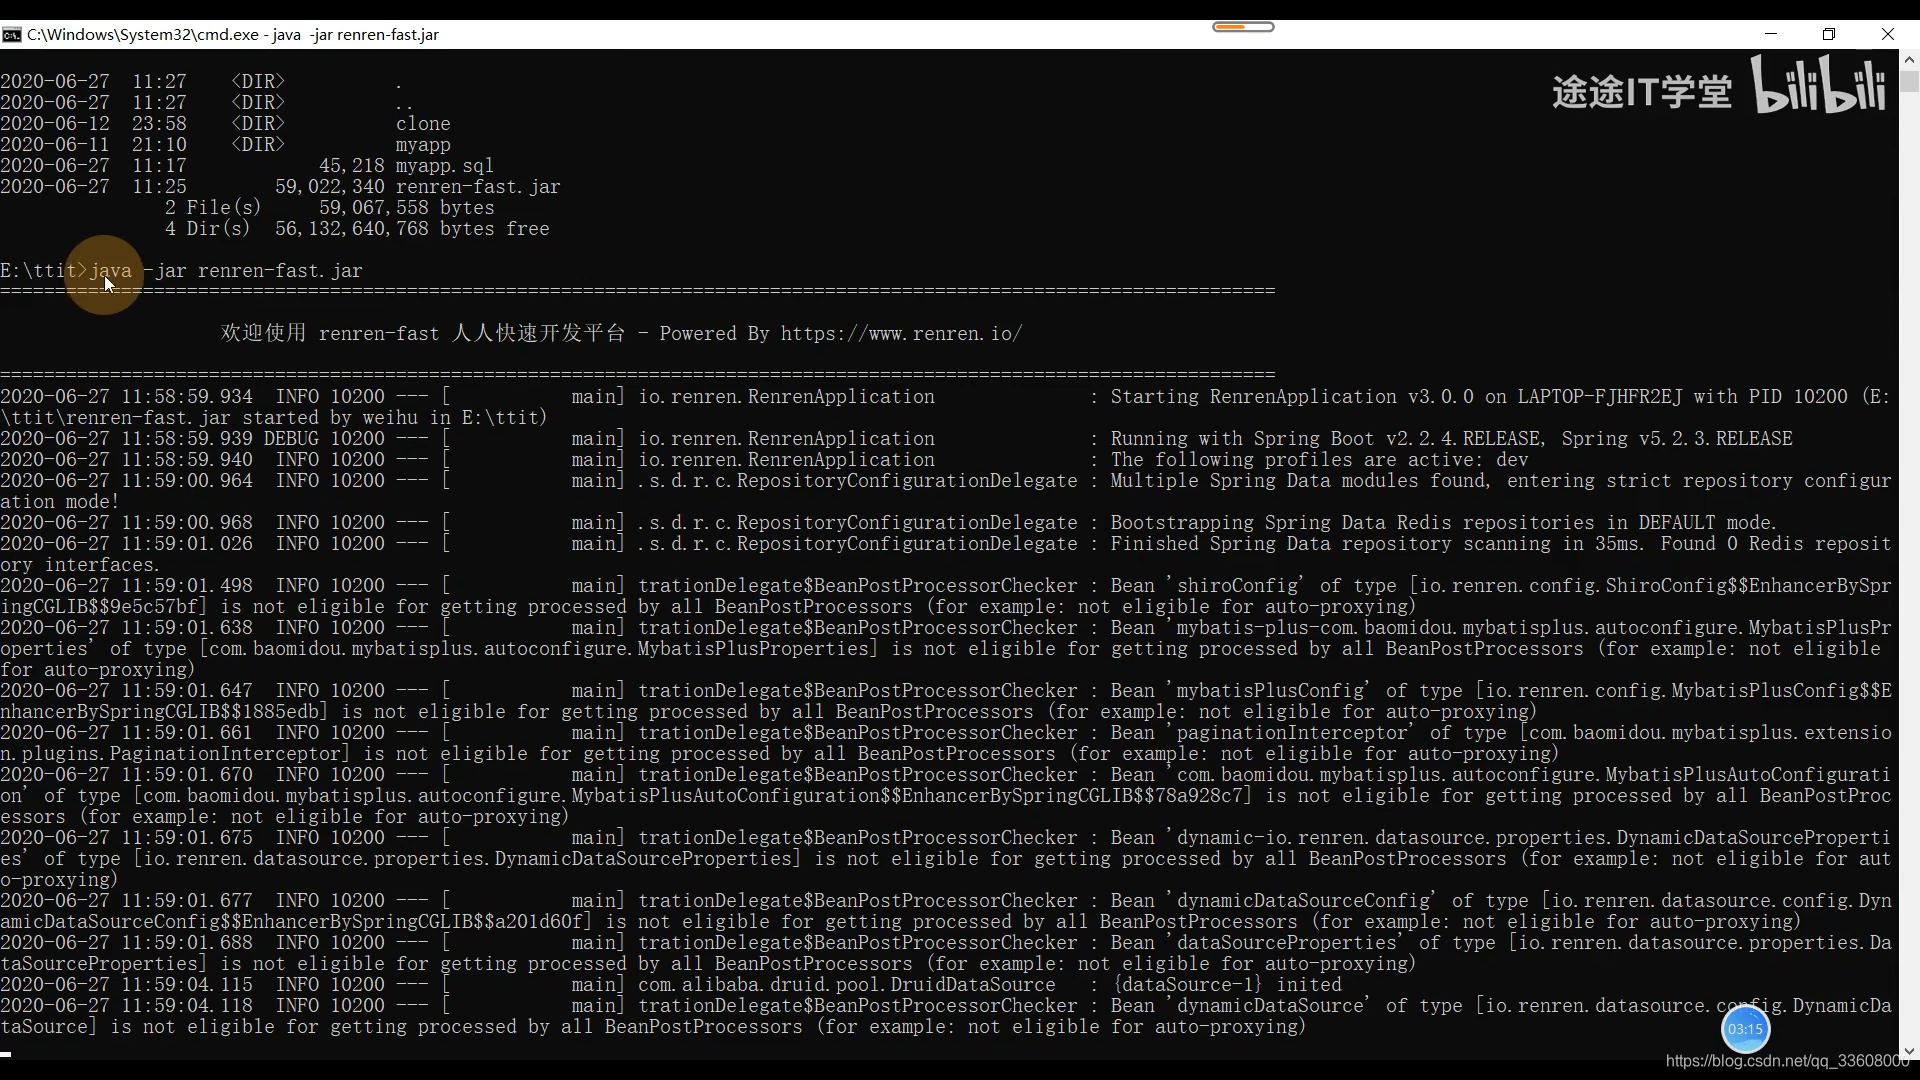
Task: Click the 'clone' directory entry
Action: [x=423, y=124]
